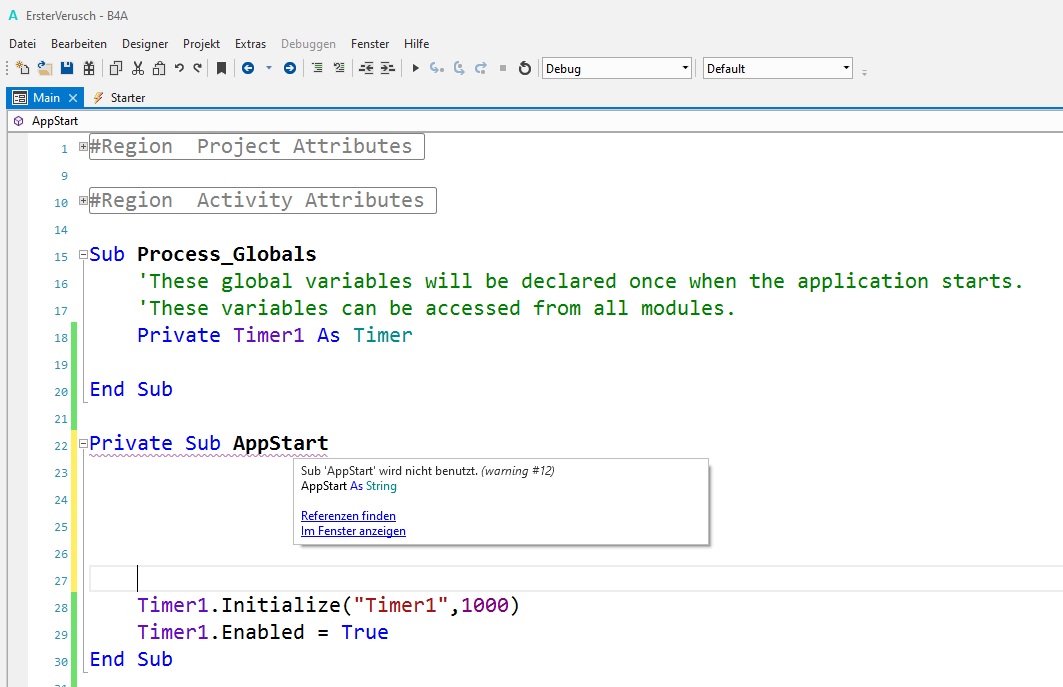Run the project with Play icon
Viewport: 1063px width, 687px height.
pyautogui.click(x=416, y=69)
